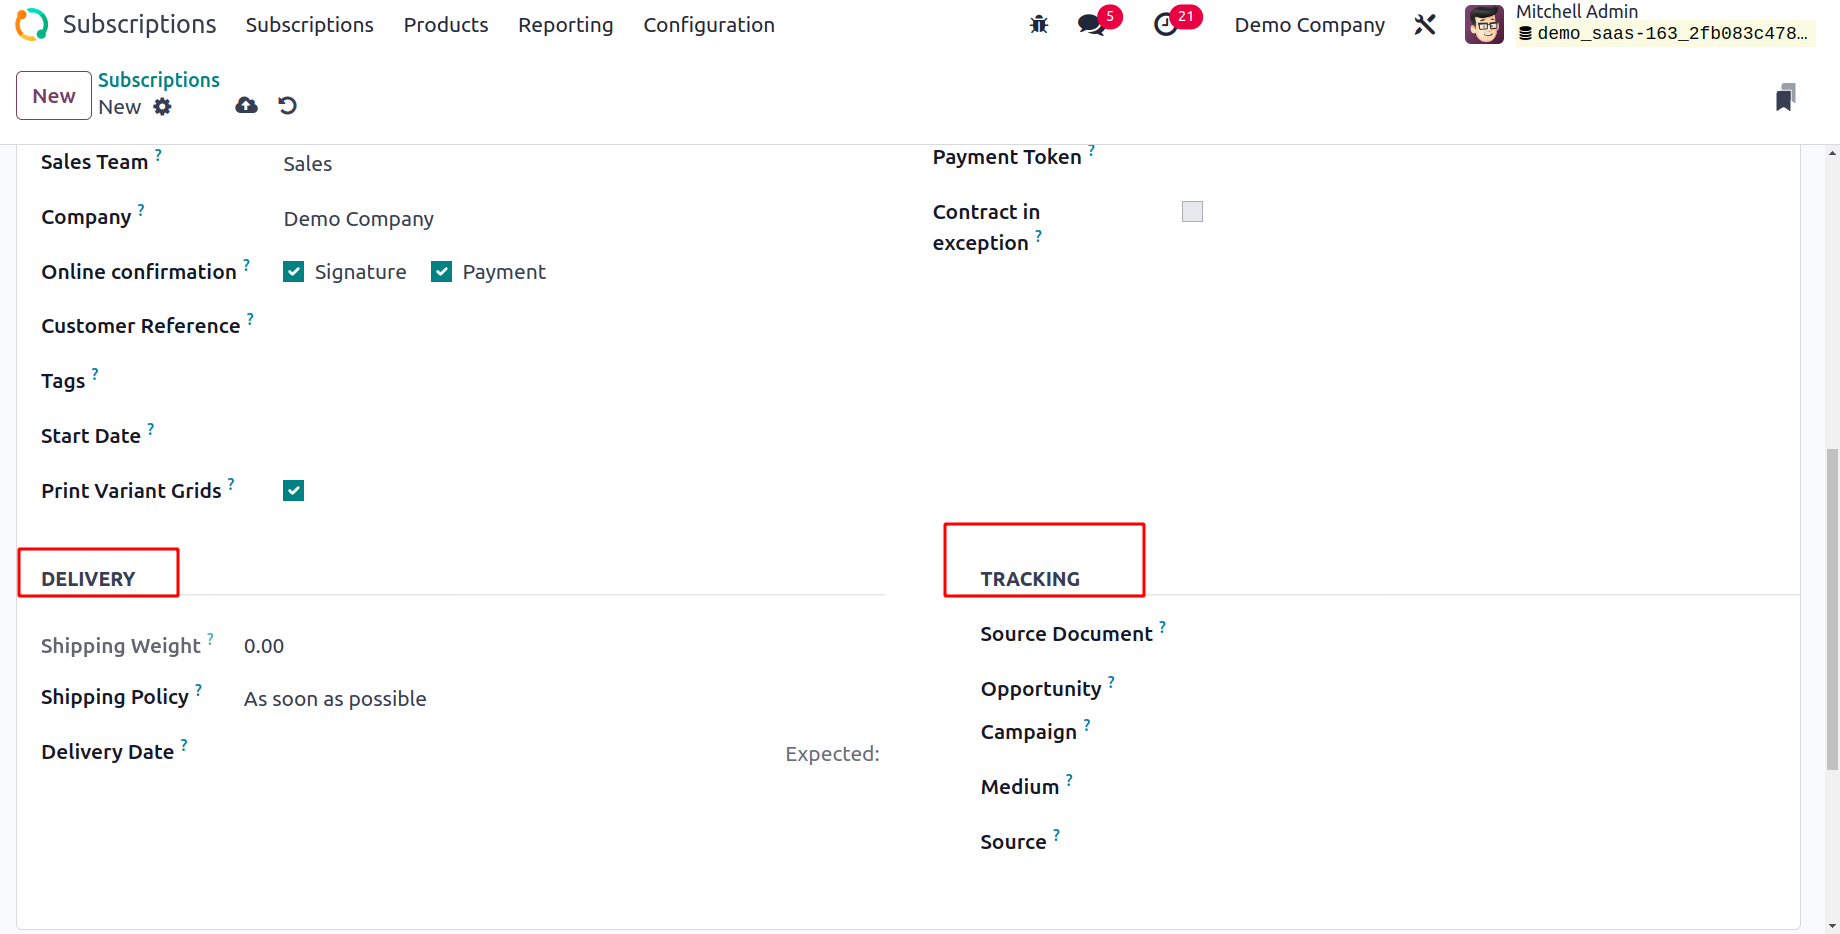Uncheck the Signature checkbox
This screenshot has height=934, width=1840.
293,272
